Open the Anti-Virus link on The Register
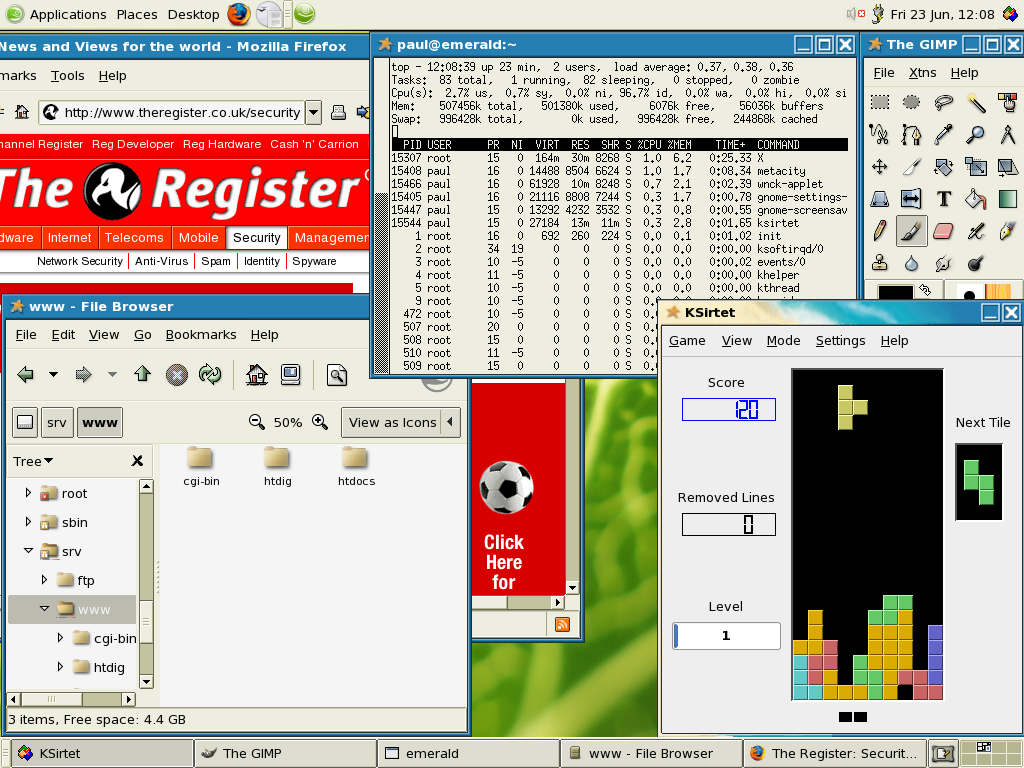The image size is (1024, 768). [x=161, y=261]
